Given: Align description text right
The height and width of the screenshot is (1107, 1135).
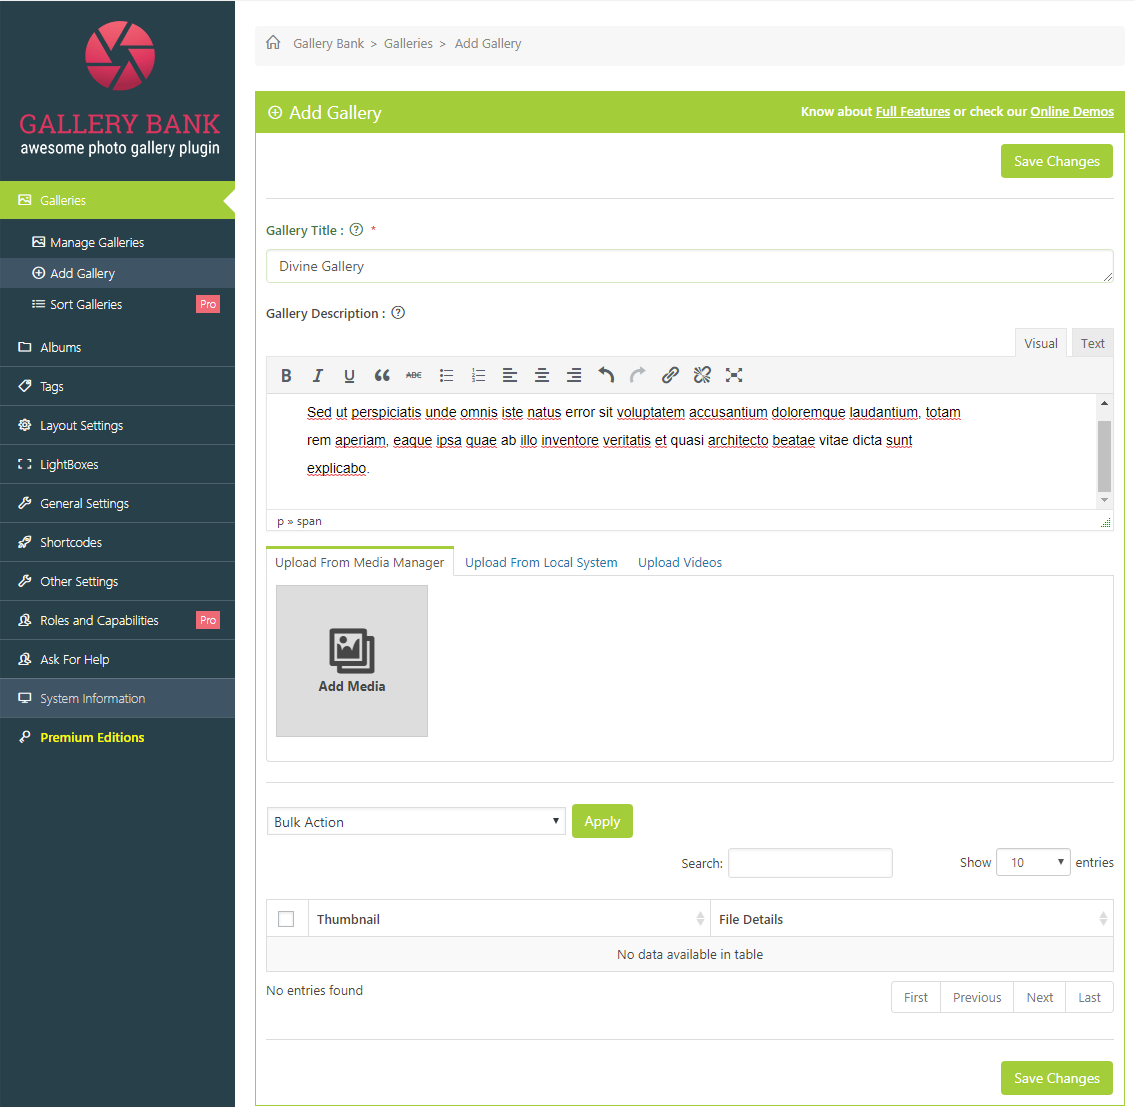Looking at the screenshot, I should point(573,375).
